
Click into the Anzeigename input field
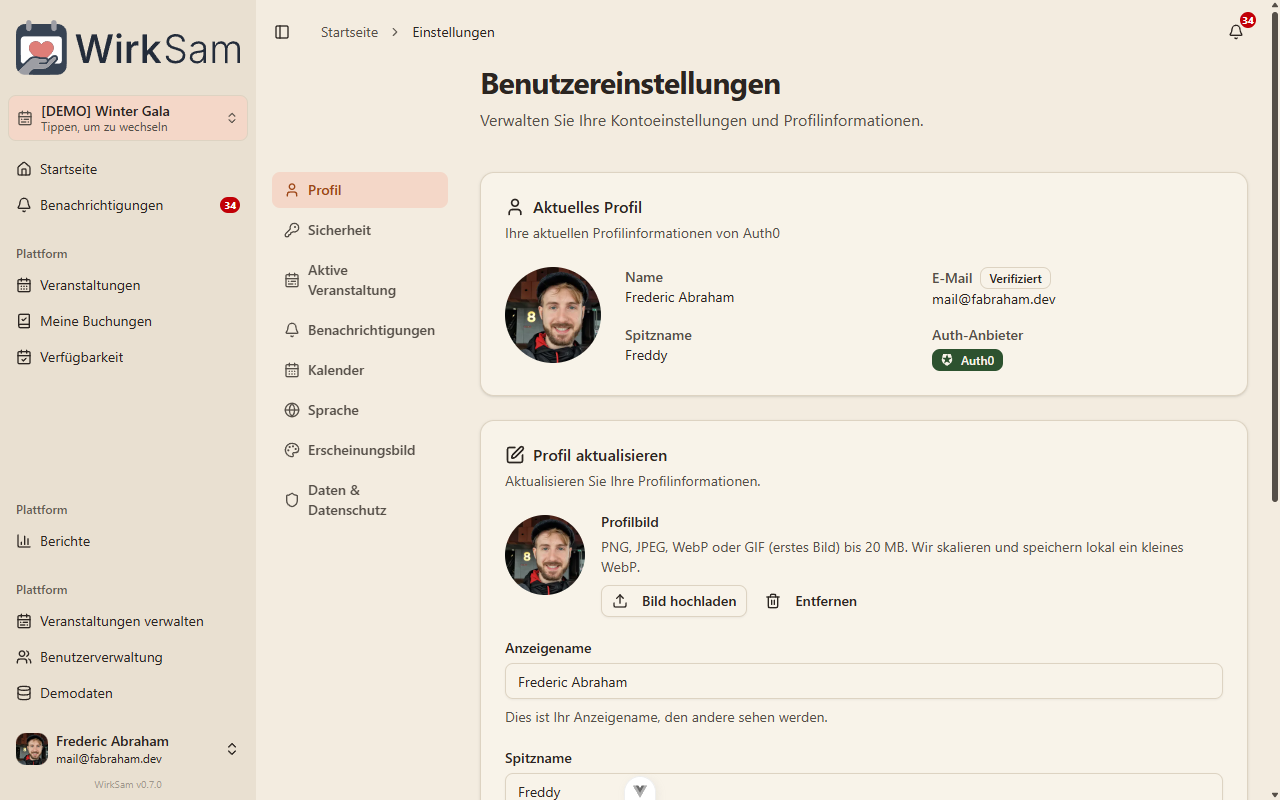point(864,681)
